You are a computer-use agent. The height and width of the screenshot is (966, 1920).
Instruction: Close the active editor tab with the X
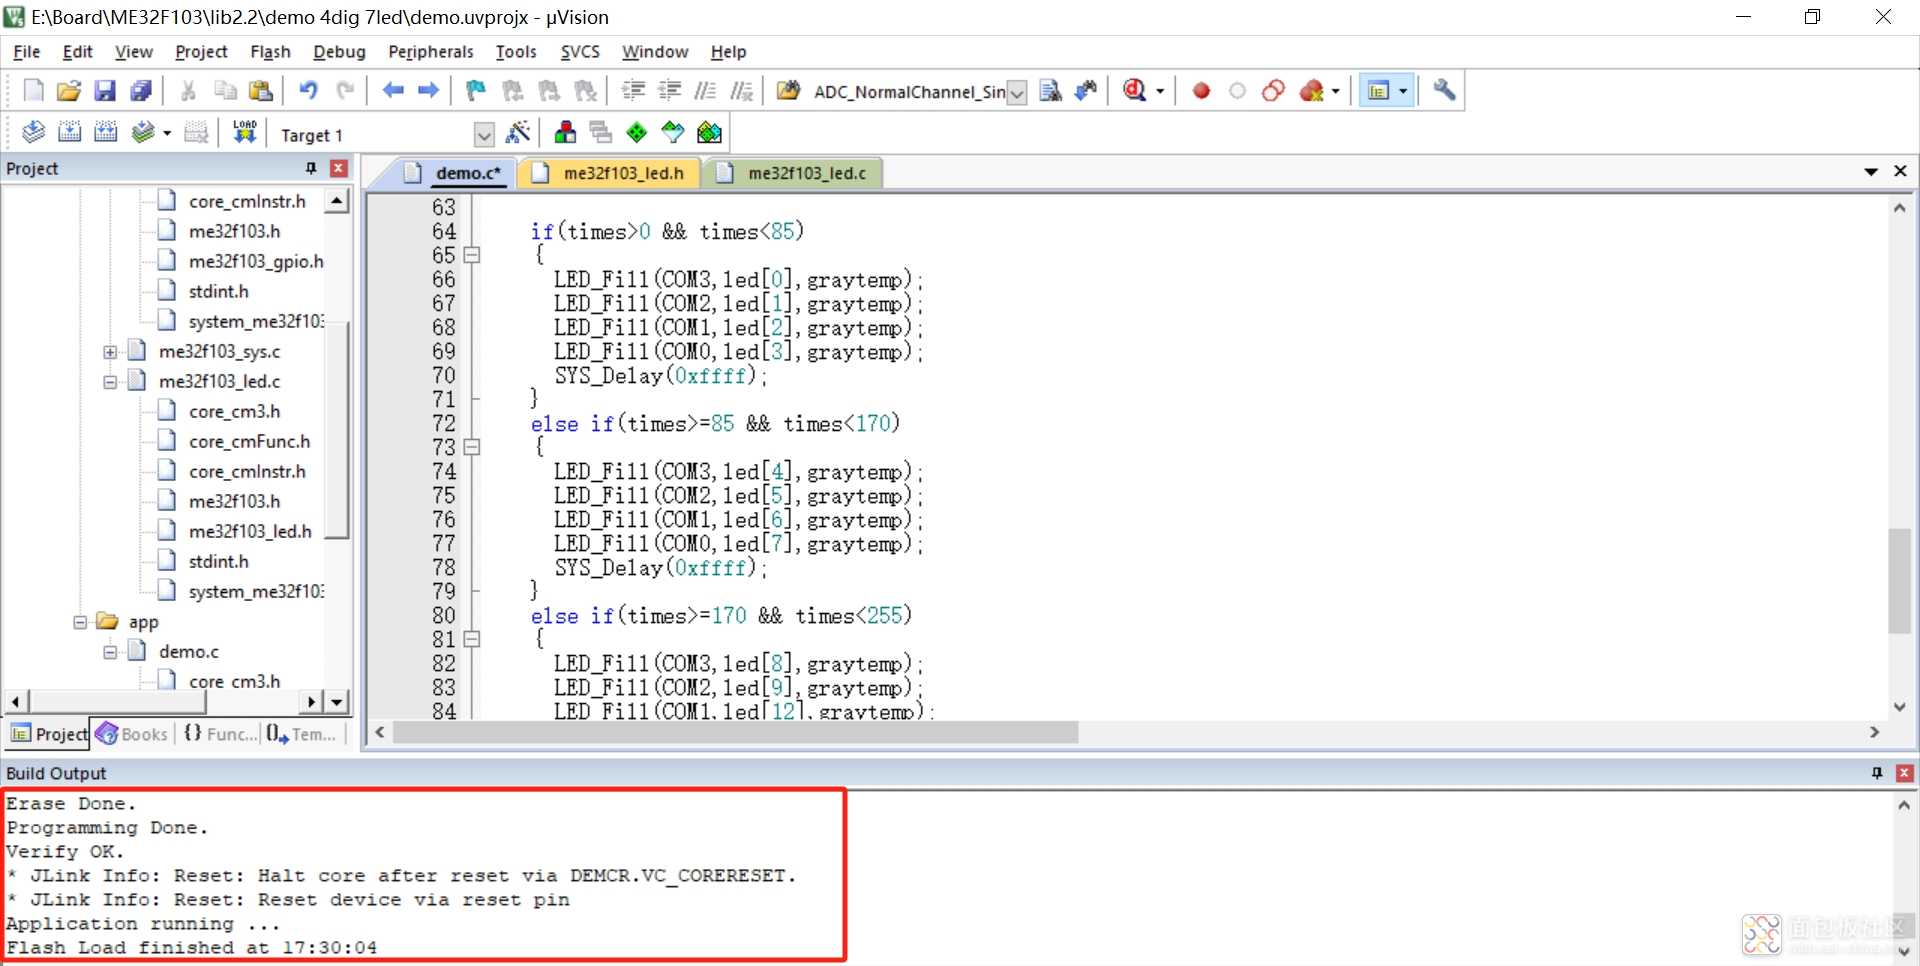[x=1901, y=172]
